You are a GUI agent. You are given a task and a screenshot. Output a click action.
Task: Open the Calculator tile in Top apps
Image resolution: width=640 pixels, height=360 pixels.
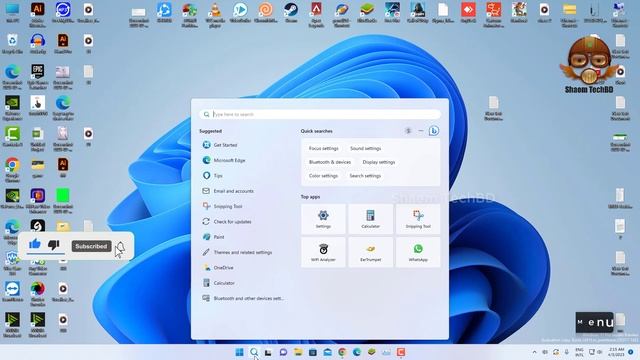tap(371, 219)
